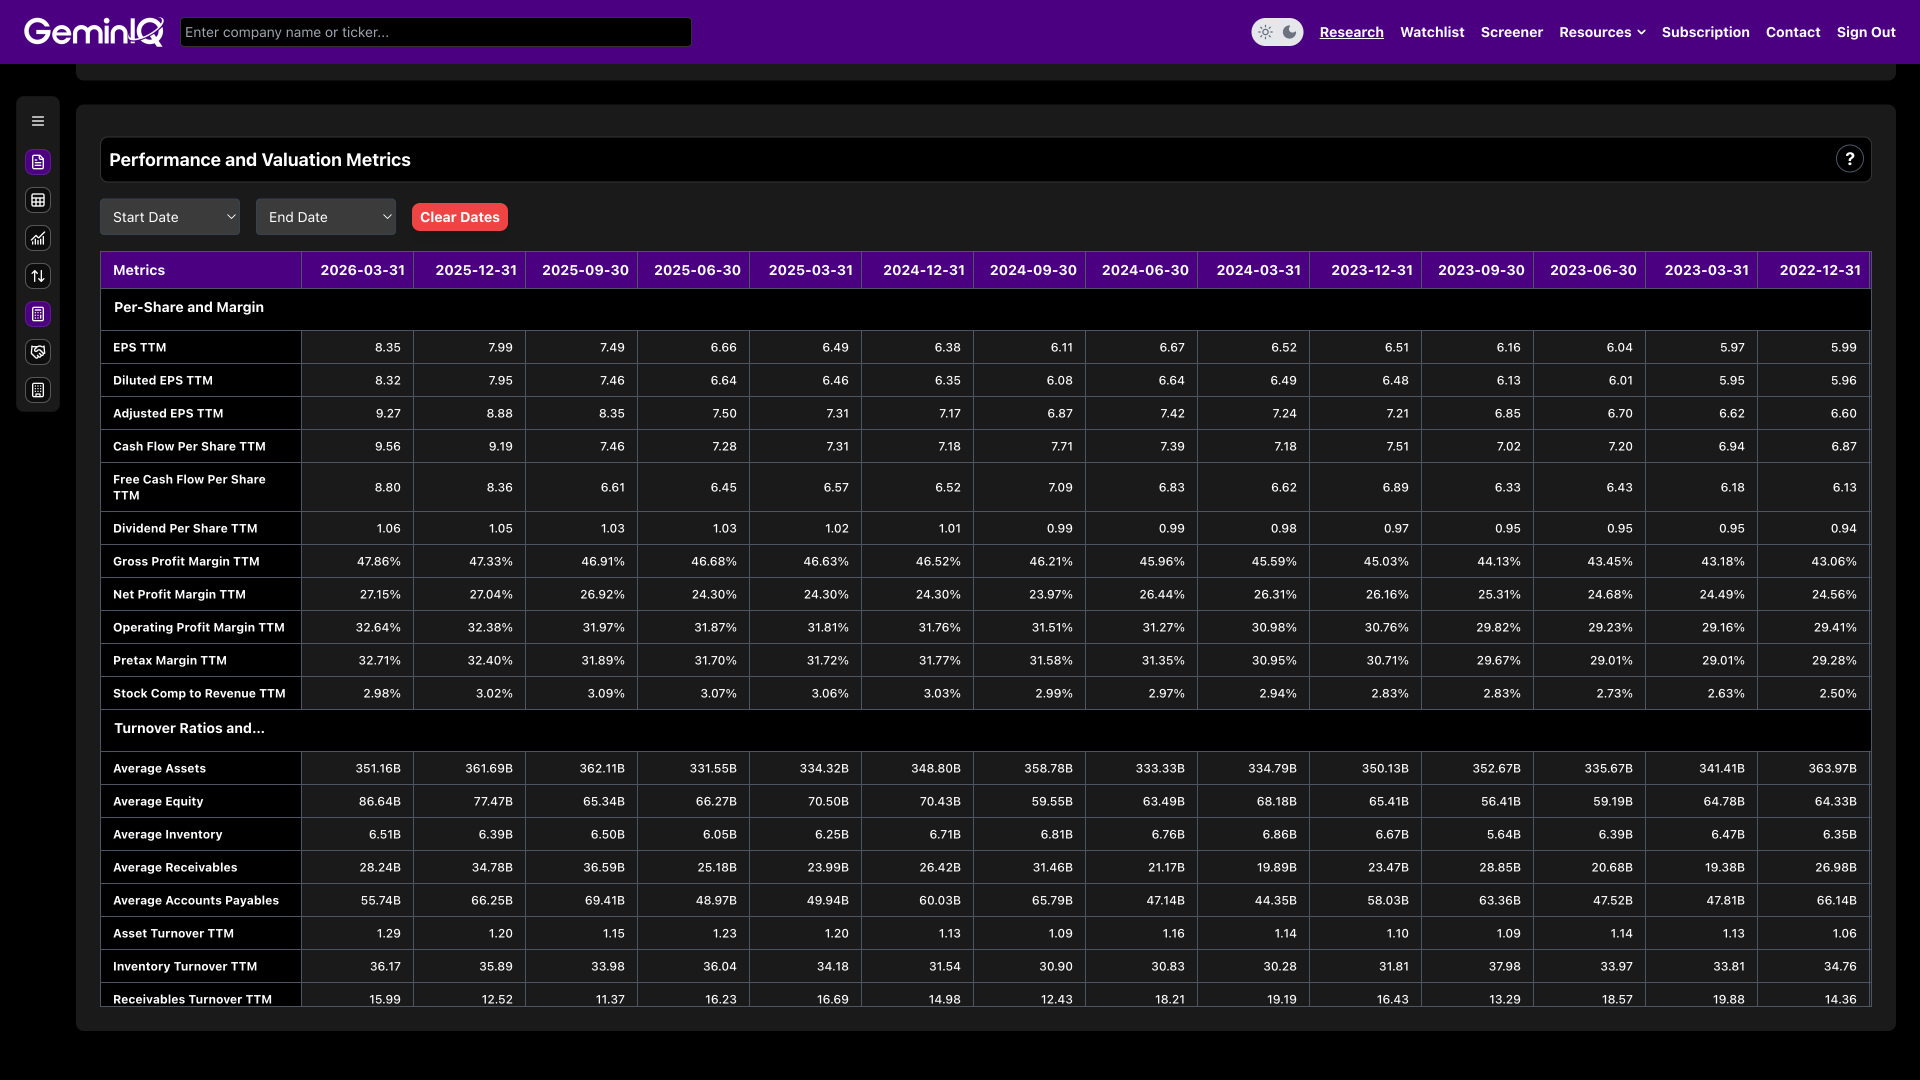Focus the company name or ticker search box
This screenshot has width=1920, height=1080.
[436, 32]
